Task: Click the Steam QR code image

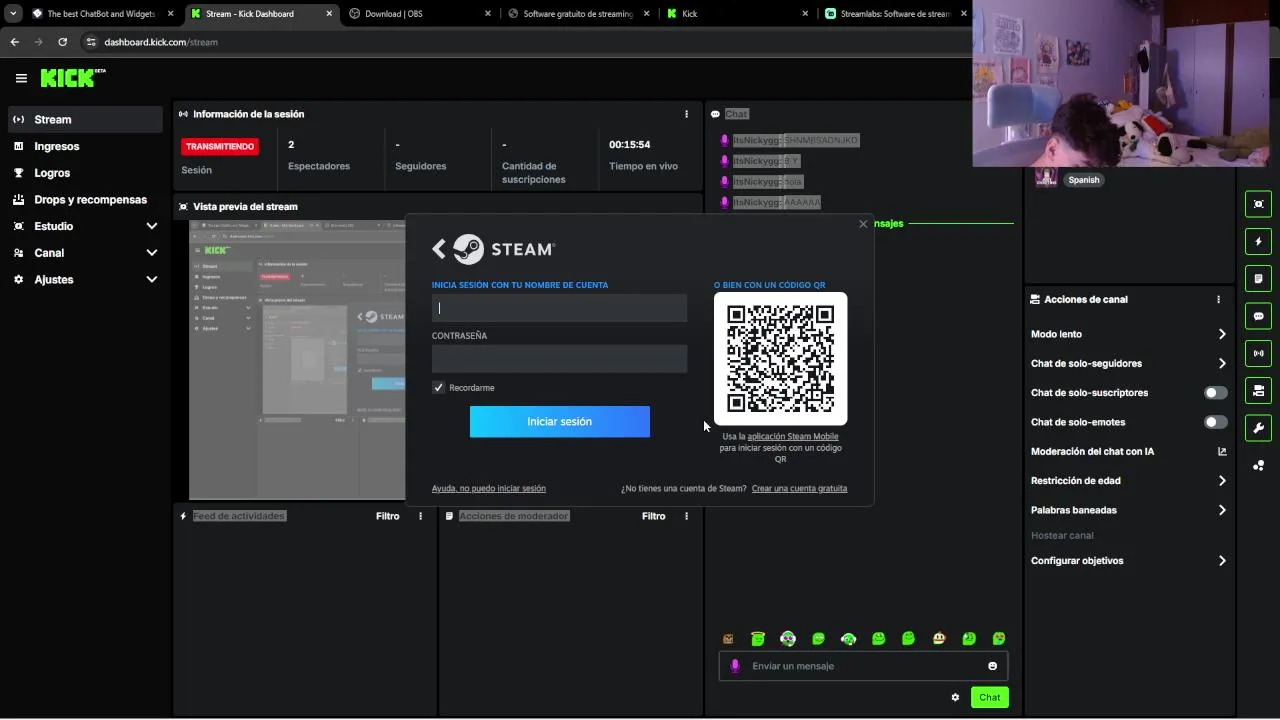Action: [780, 359]
